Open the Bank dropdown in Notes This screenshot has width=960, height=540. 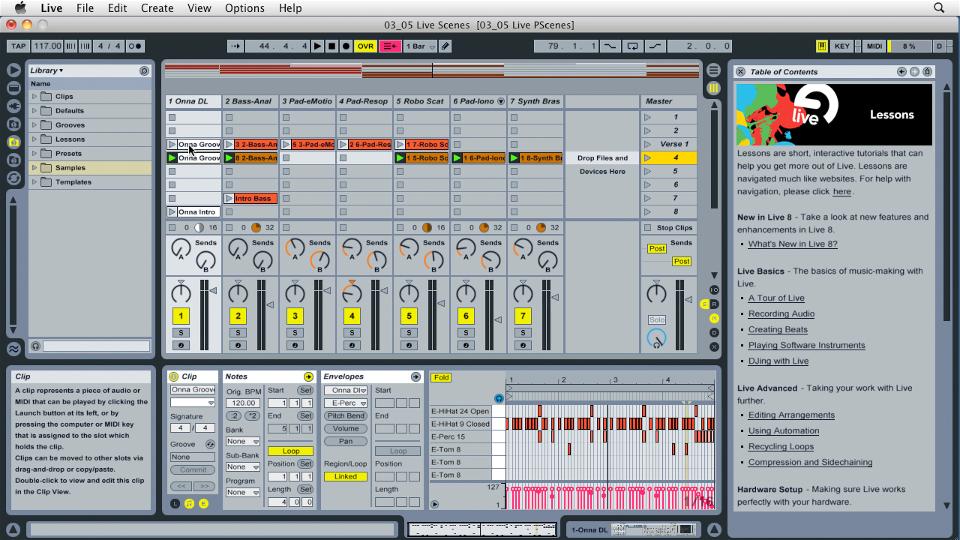point(242,441)
